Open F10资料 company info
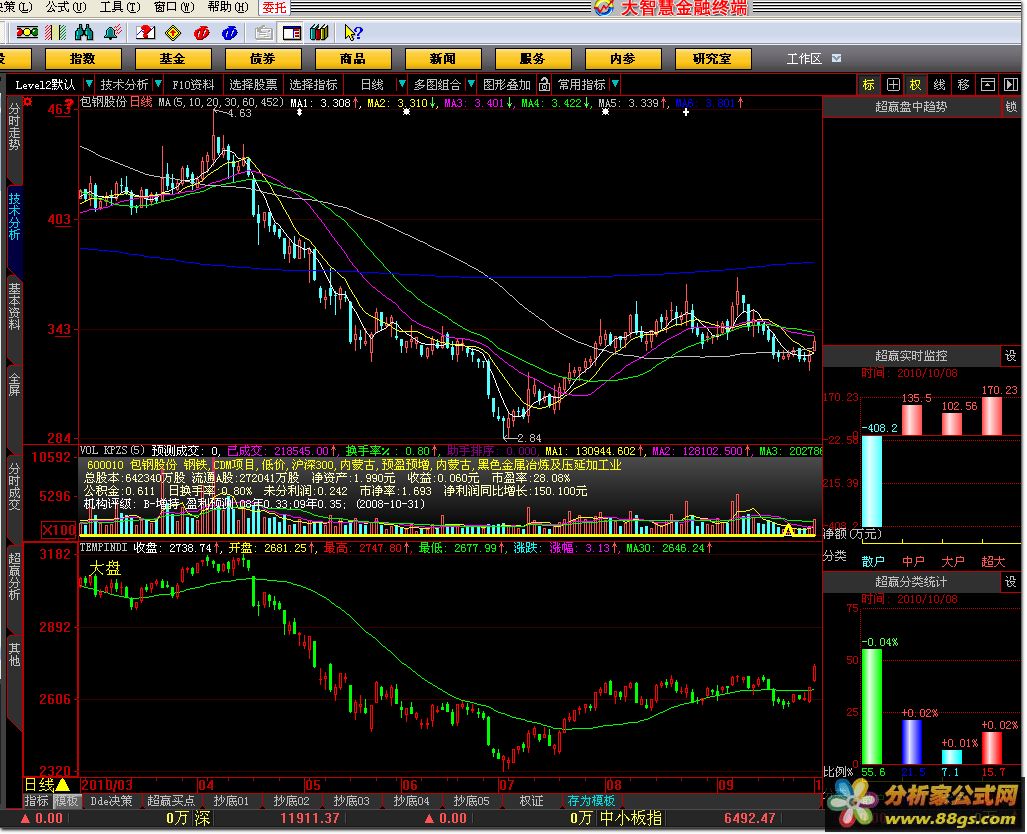The image size is (1027, 834). (193, 85)
